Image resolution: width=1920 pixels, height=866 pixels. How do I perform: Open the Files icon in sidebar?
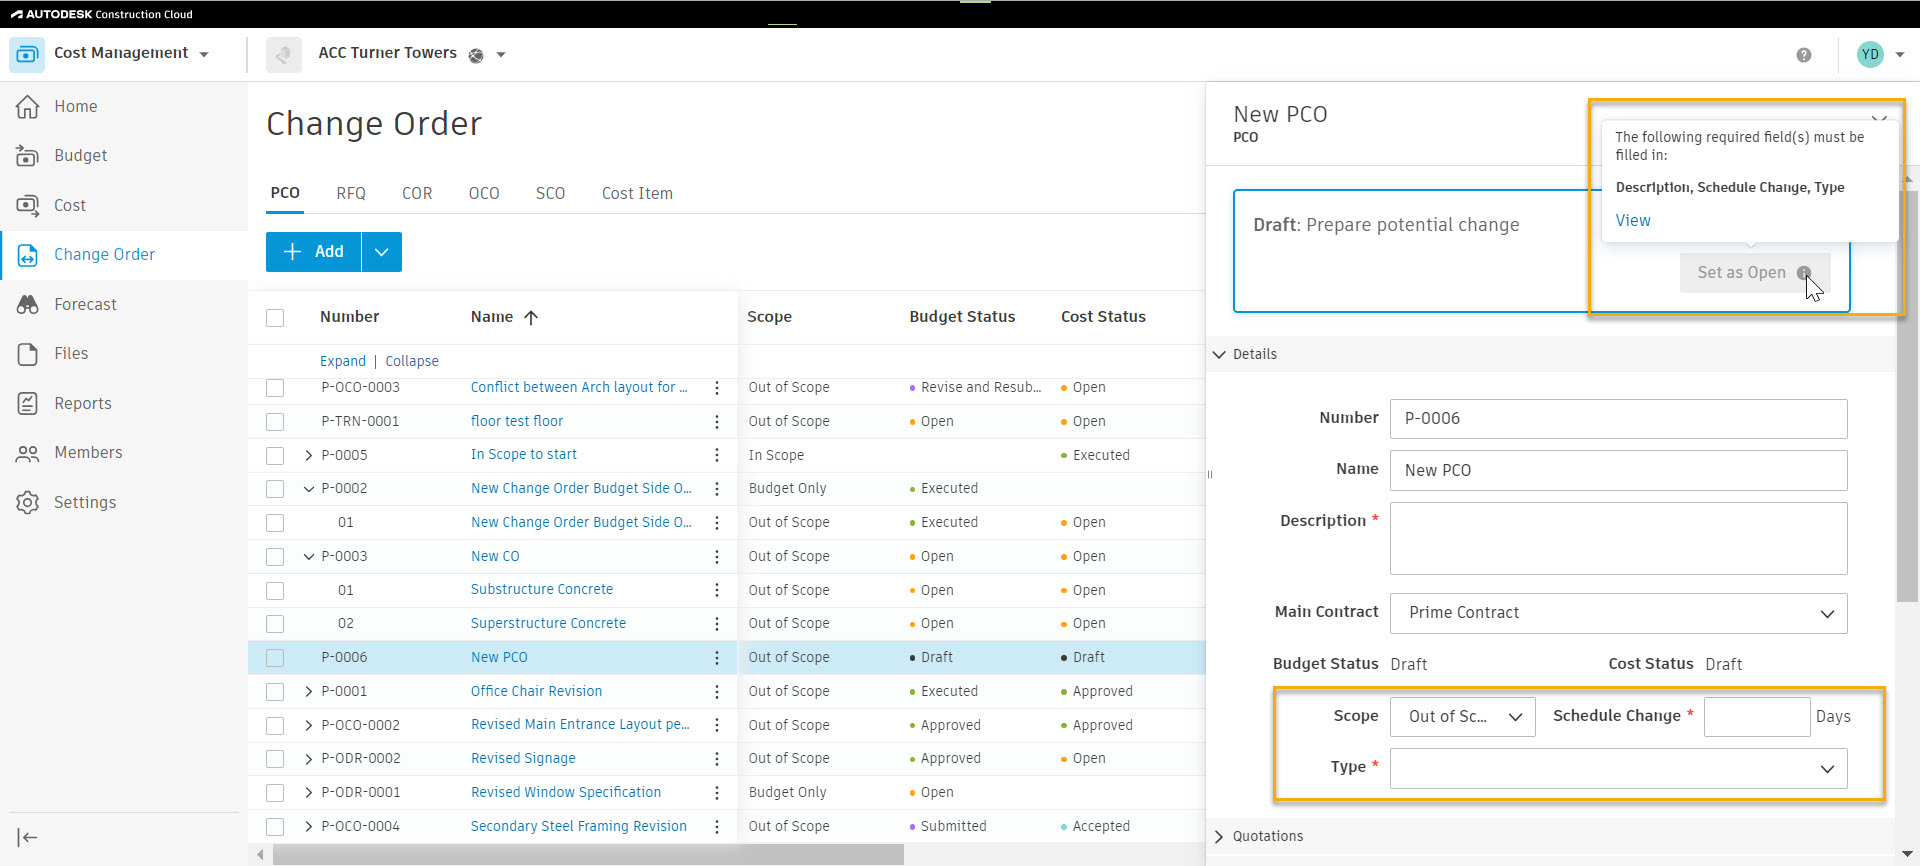click(x=28, y=354)
